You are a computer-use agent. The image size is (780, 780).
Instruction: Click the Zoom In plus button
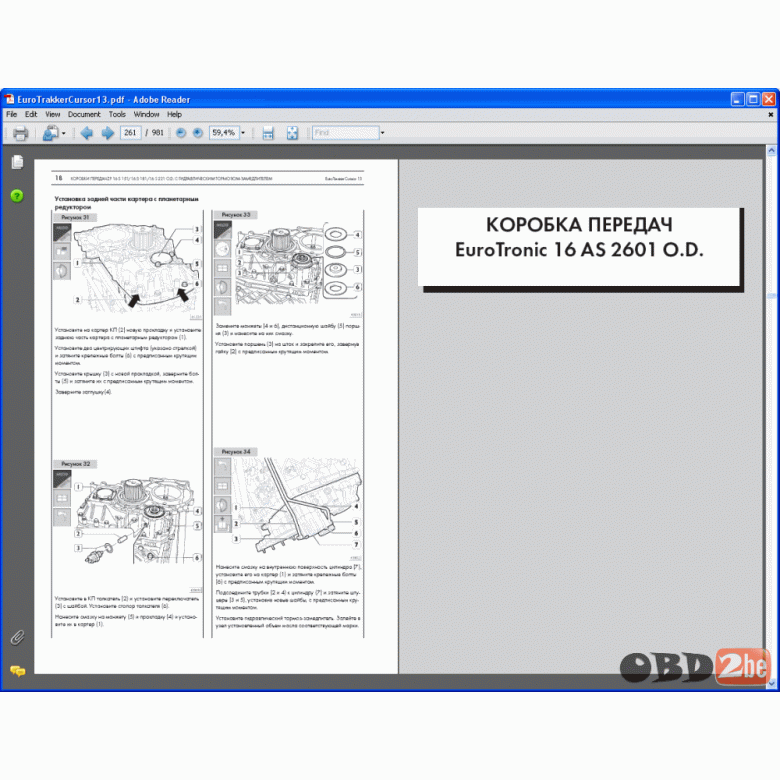click(x=198, y=133)
